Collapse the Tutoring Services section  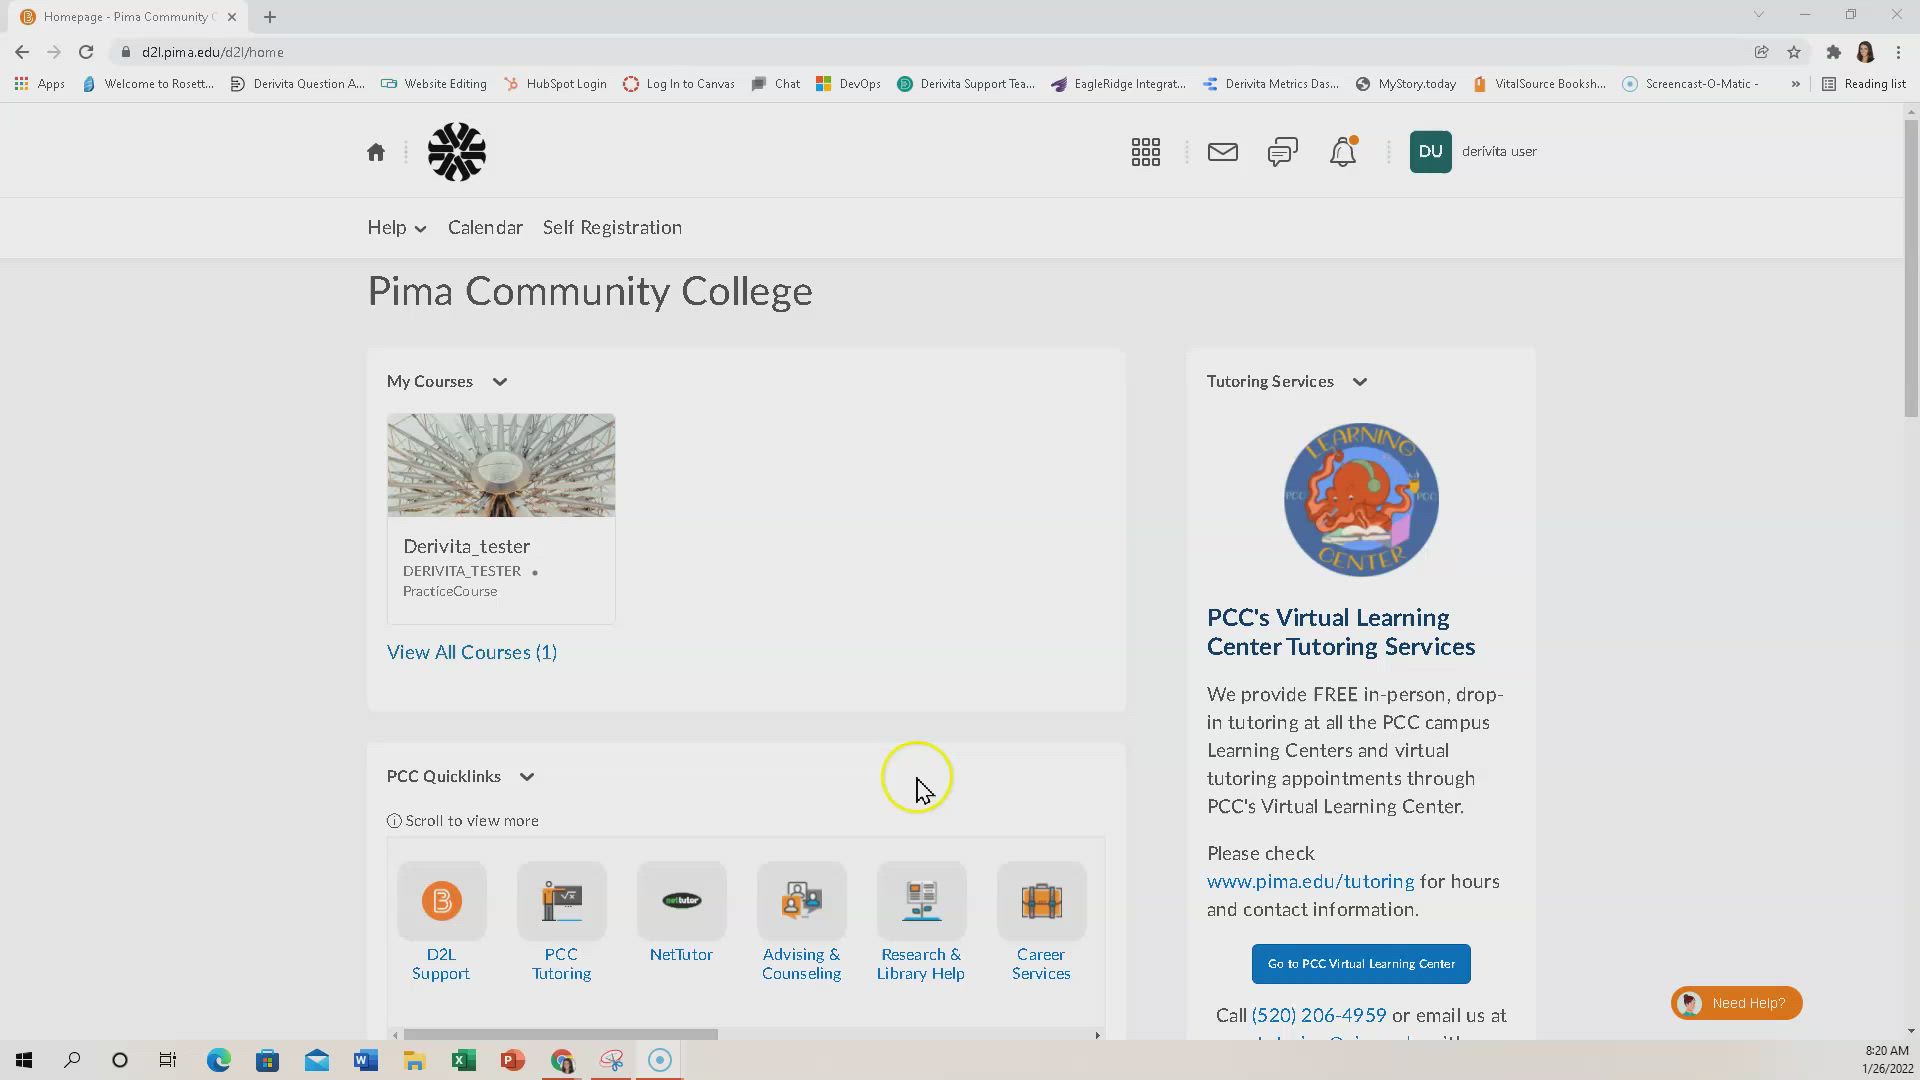(x=1360, y=381)
